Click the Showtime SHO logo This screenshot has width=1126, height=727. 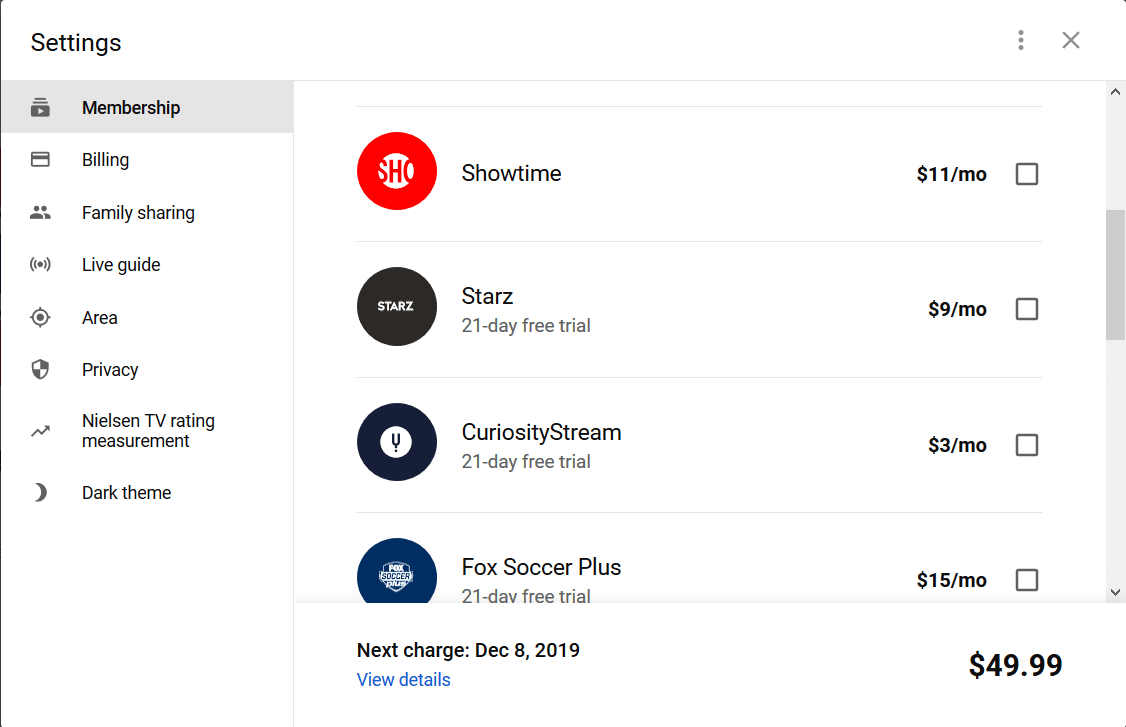[x=396, y=171]
